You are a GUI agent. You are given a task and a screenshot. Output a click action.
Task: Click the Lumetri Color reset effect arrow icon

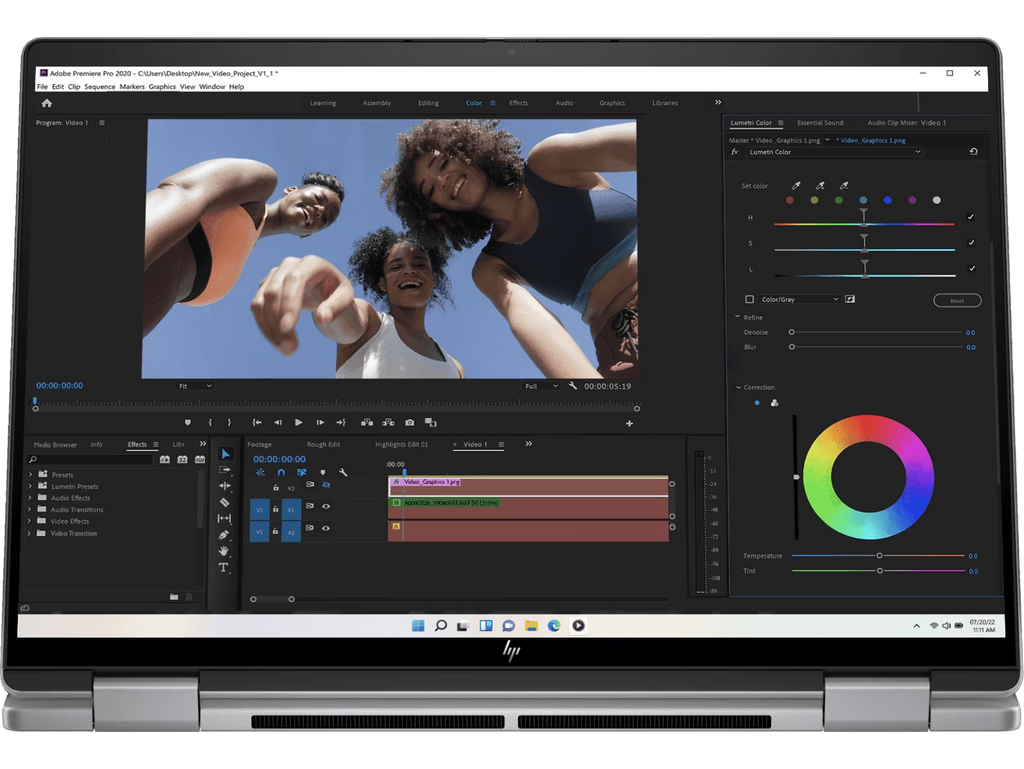coord(973,152)
